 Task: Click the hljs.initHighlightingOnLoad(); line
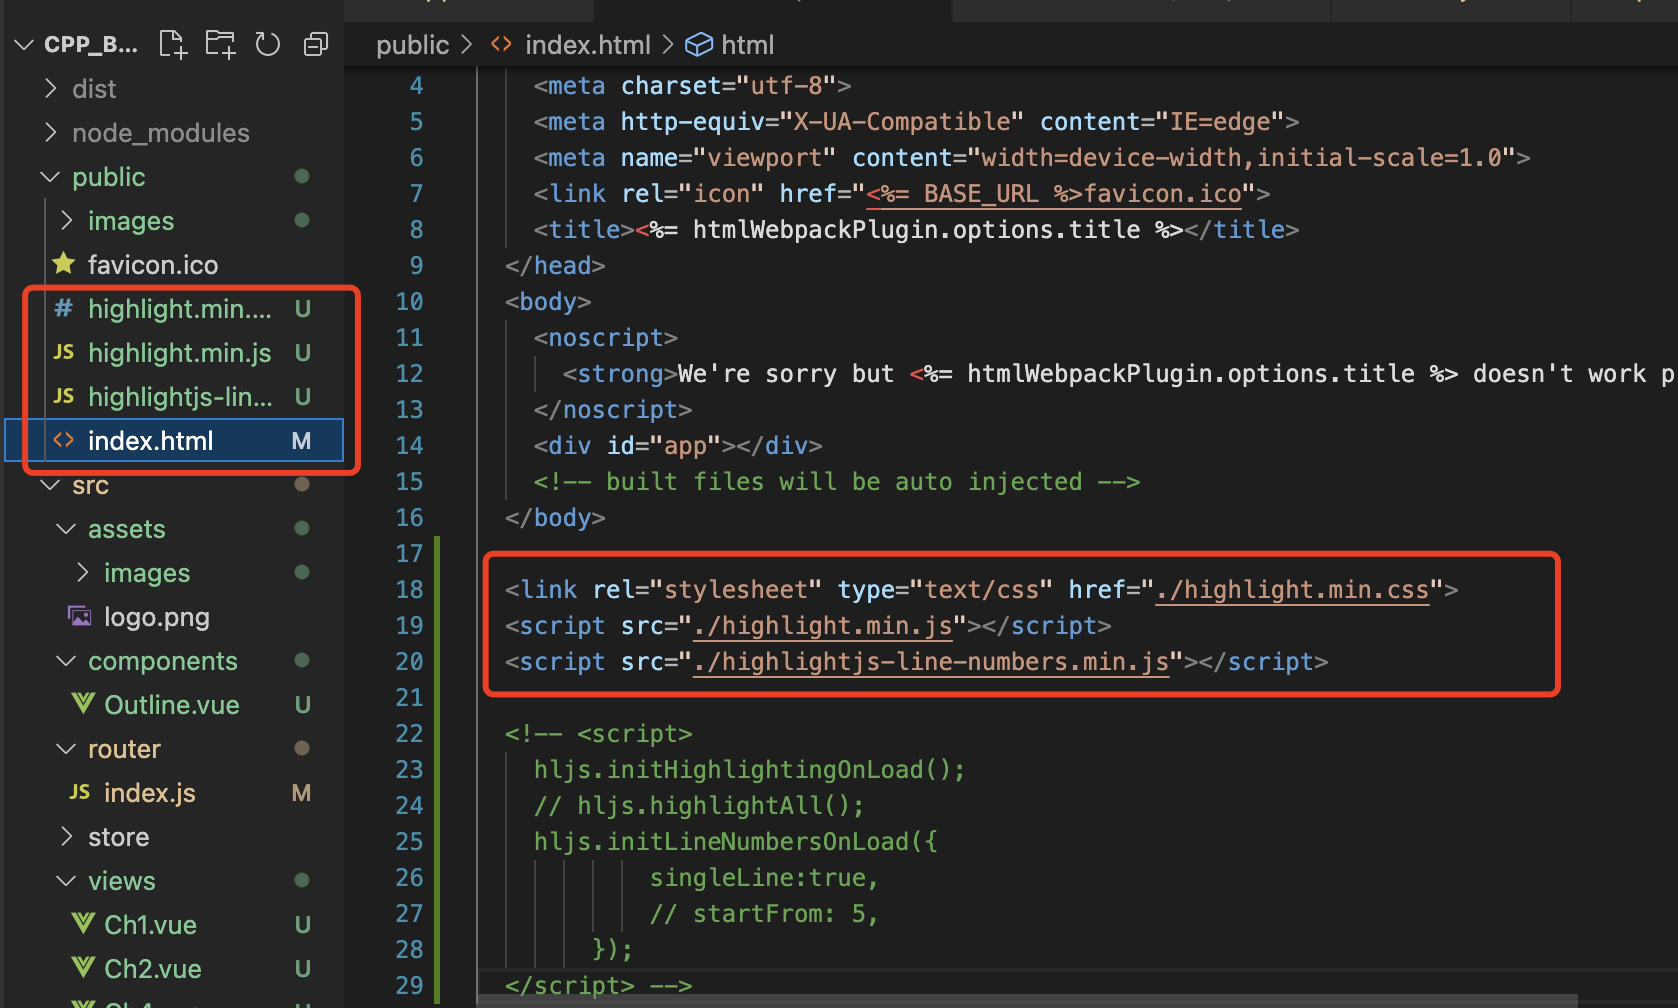750,770
